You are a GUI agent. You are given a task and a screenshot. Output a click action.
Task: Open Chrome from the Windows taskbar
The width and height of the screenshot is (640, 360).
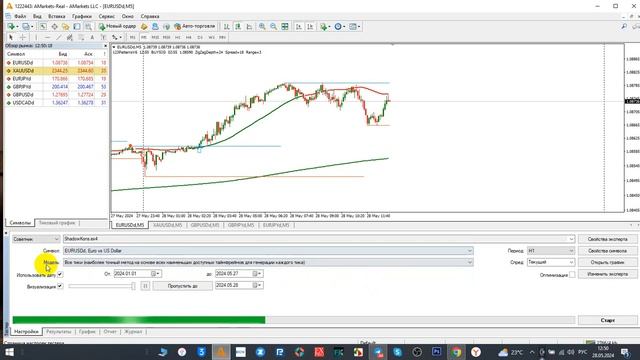click(x=456, y=351)
